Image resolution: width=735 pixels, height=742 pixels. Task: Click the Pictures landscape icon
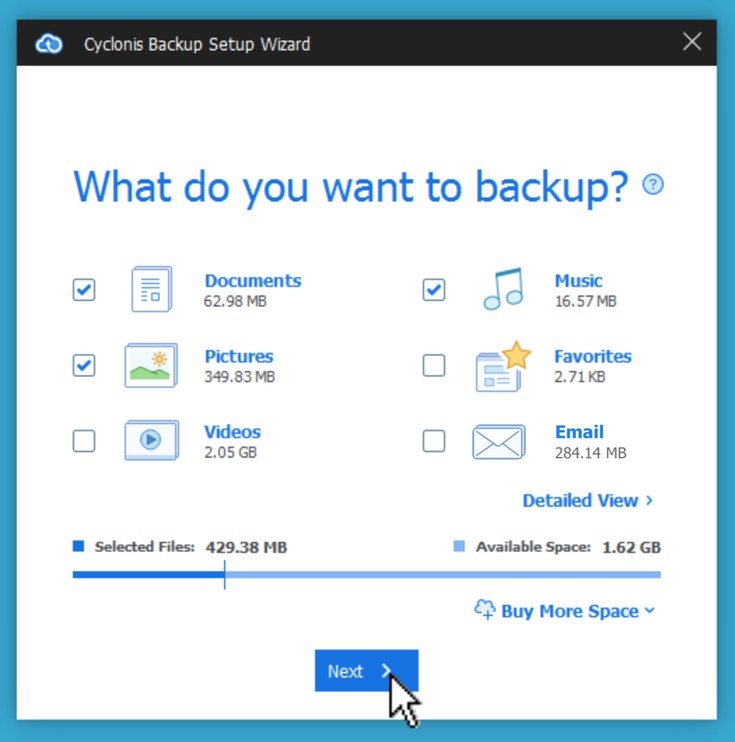(151, 365)
